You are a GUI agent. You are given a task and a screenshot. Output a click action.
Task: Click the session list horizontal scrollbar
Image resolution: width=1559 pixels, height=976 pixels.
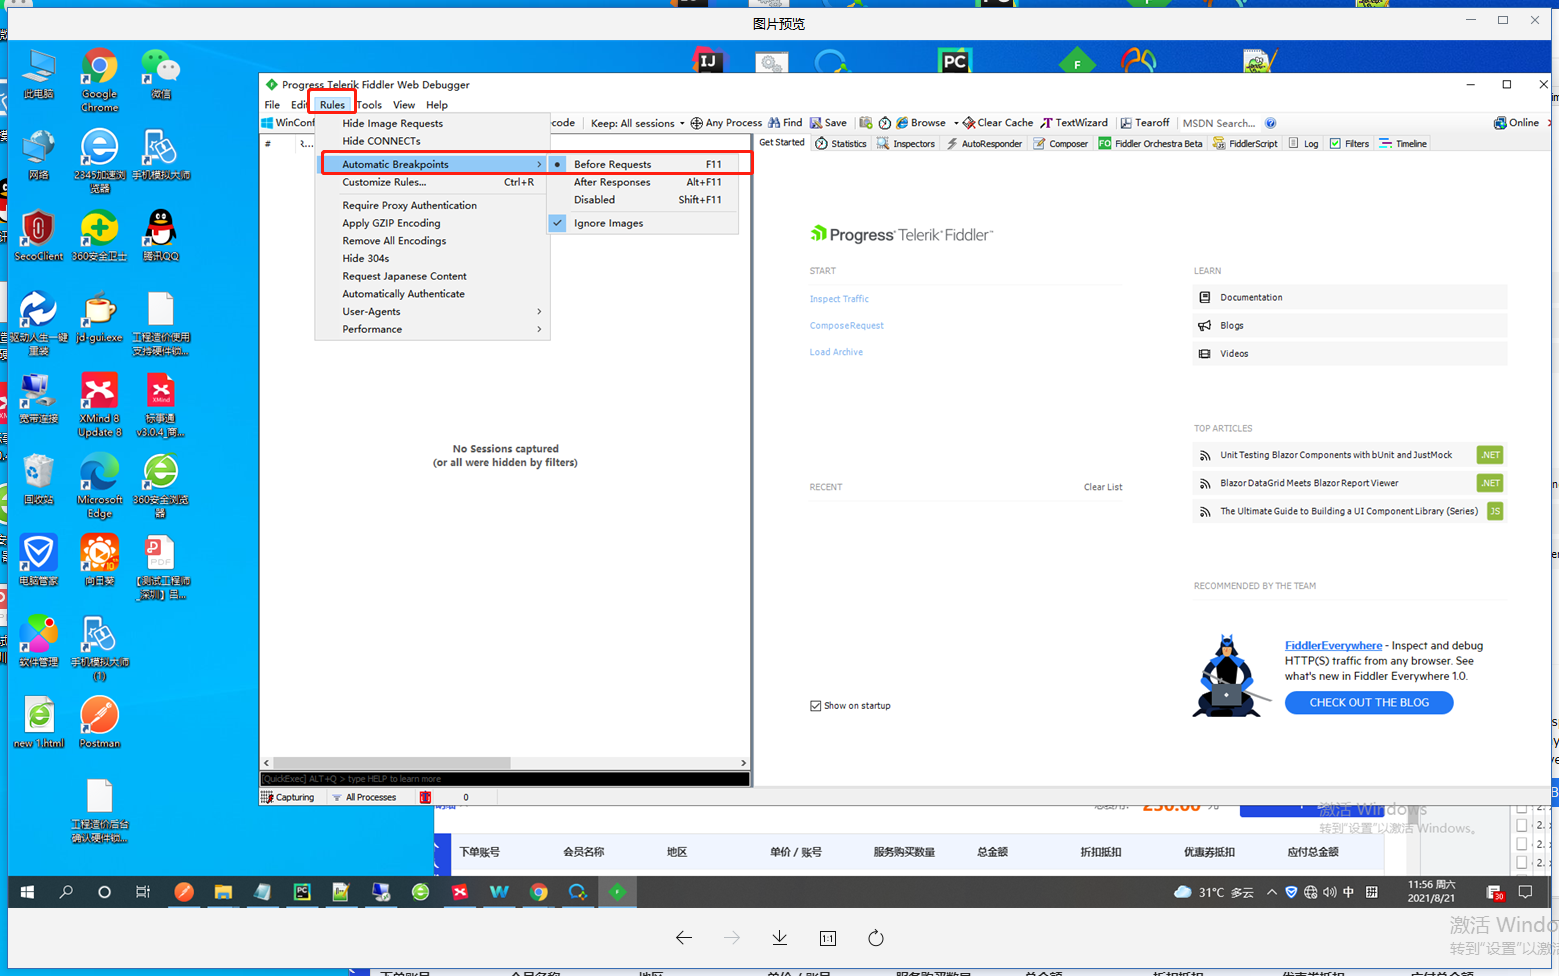click(x=505, y=762)
